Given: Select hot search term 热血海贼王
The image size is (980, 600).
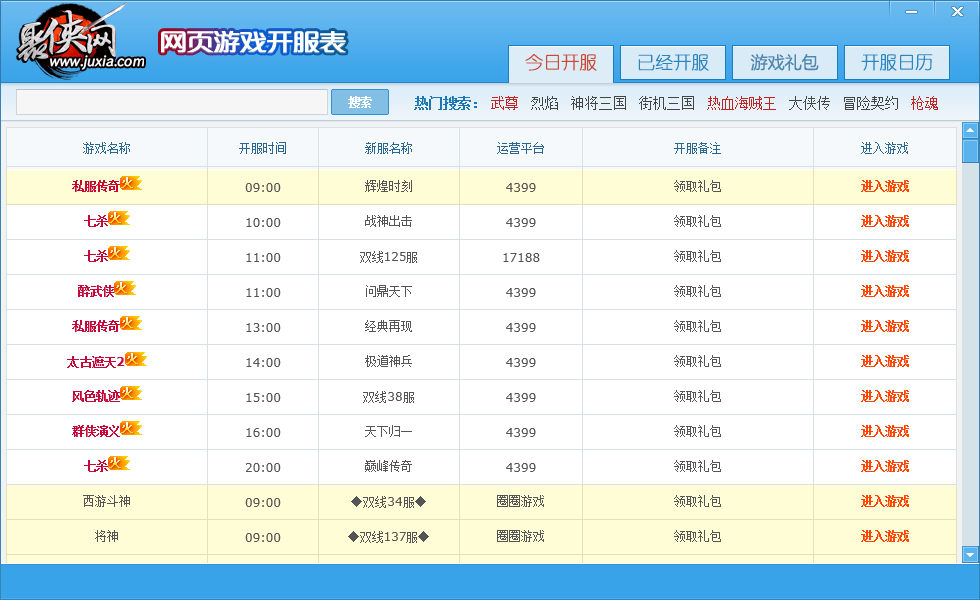Looking at the screenshot, I should tap(741, 103).
